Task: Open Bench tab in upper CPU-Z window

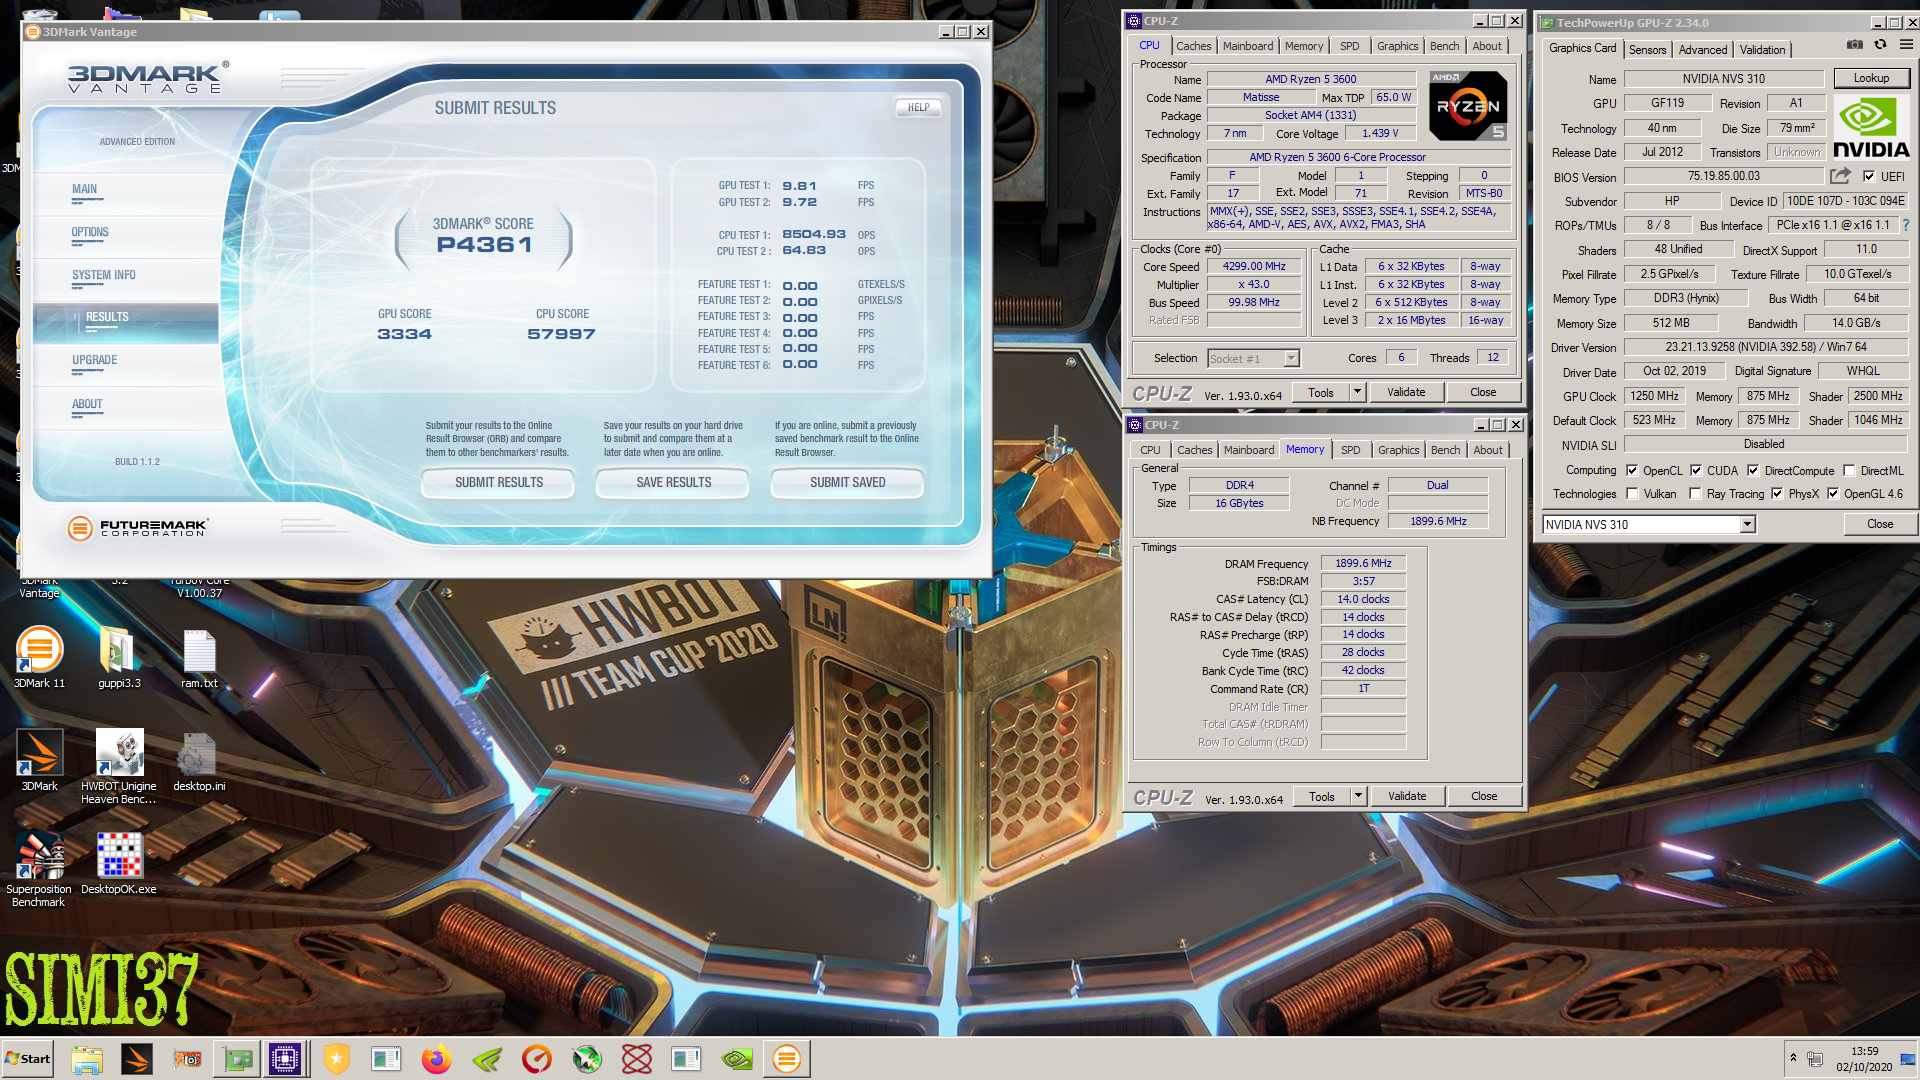Action: click(1444, 46)
